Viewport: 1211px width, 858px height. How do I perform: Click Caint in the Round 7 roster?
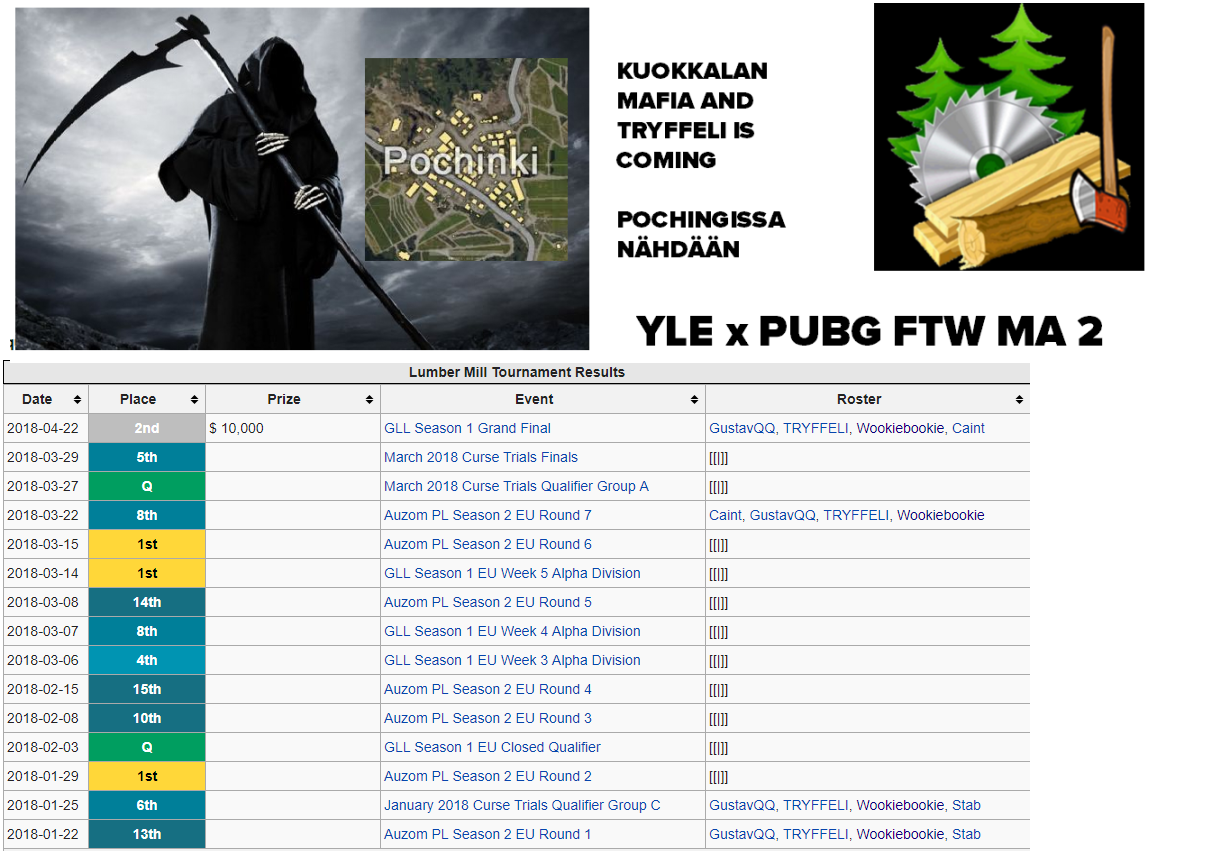point(724,515)
